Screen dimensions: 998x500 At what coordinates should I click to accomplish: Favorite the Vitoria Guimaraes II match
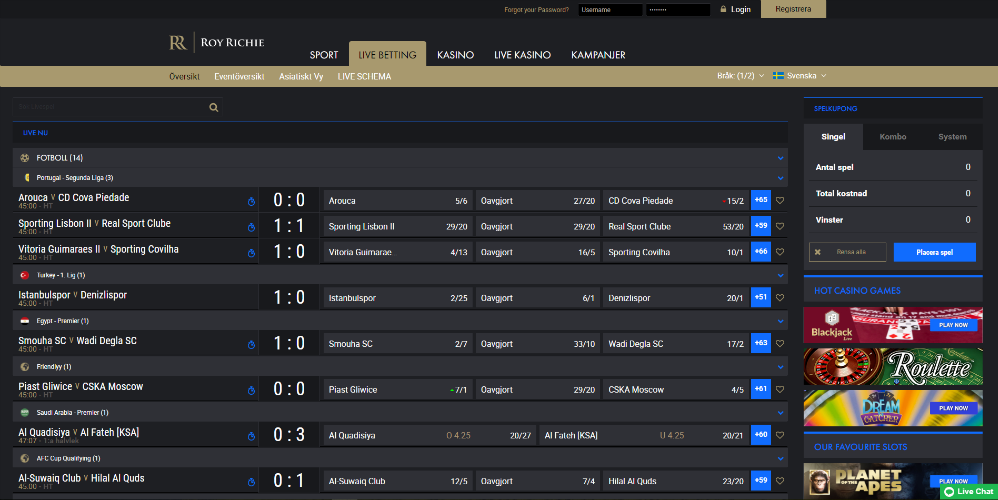[780, 251]
